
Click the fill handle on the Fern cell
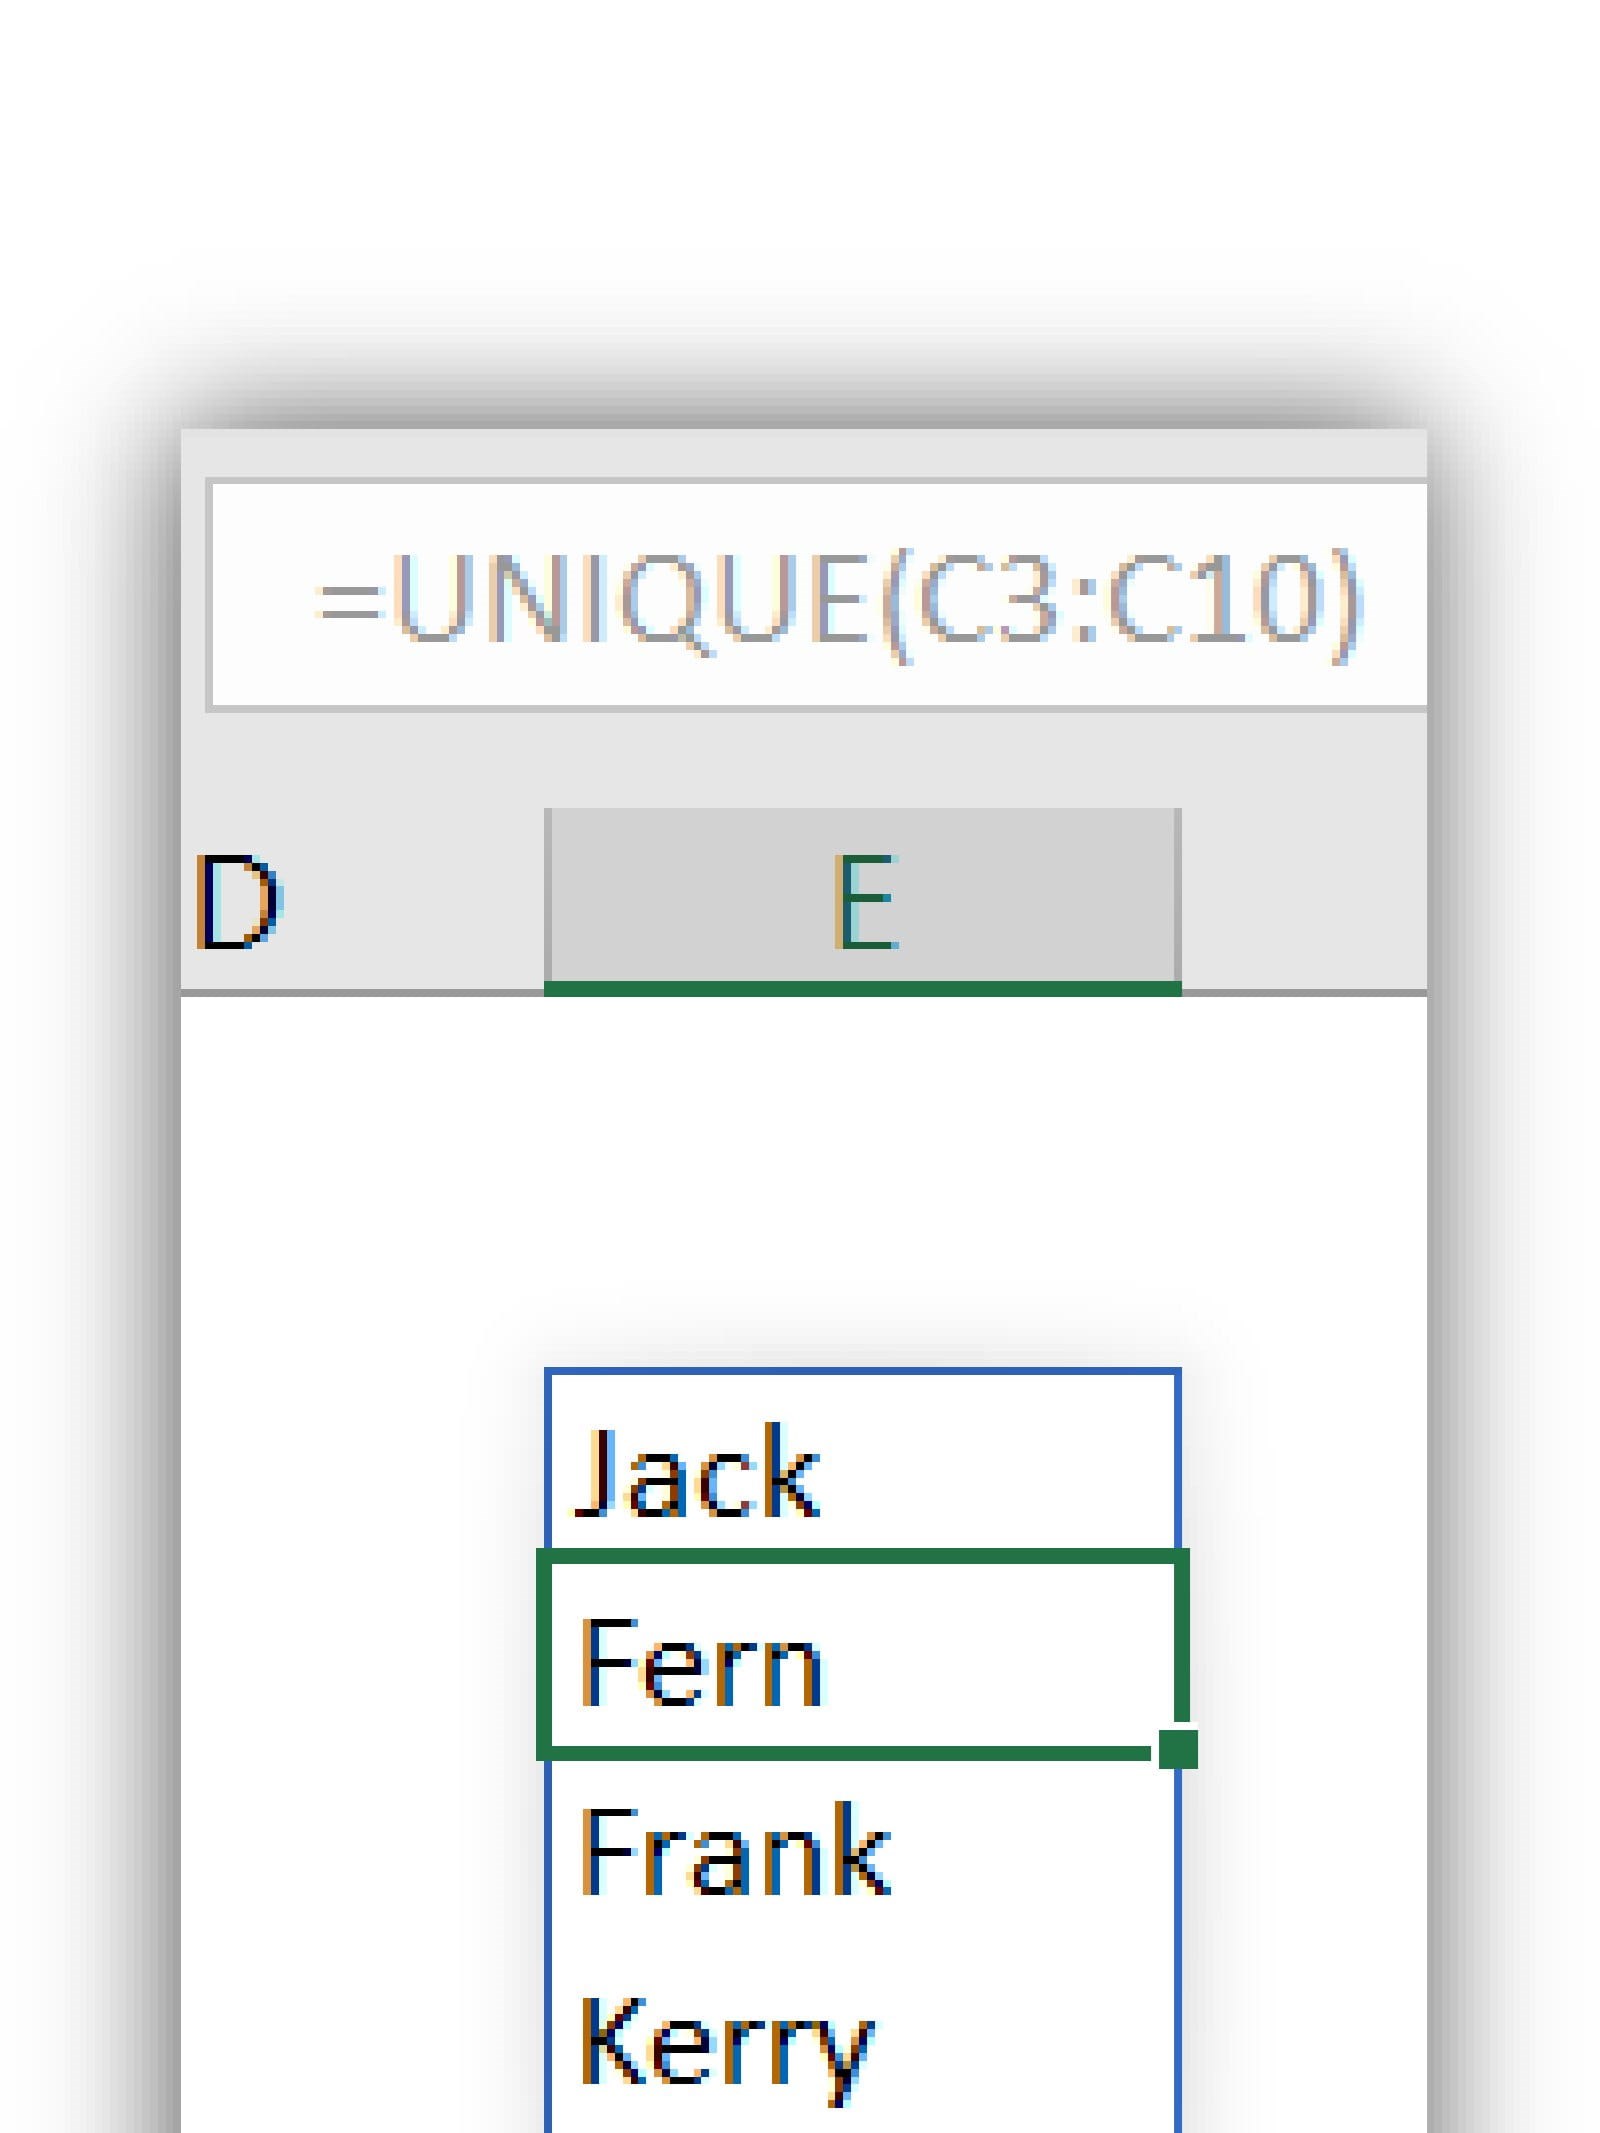pyautogui.click(x=1178, y=1750)
